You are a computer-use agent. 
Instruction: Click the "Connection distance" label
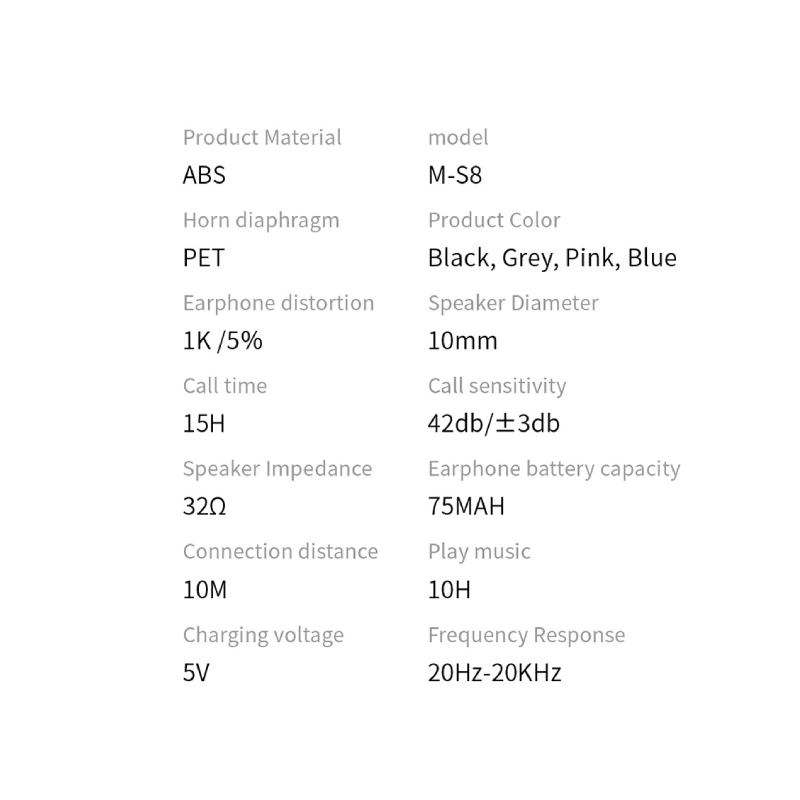pos(280,552)
